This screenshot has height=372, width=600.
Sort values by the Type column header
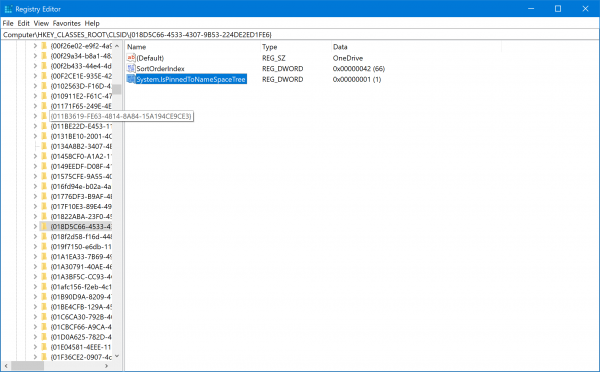[295, 47]
